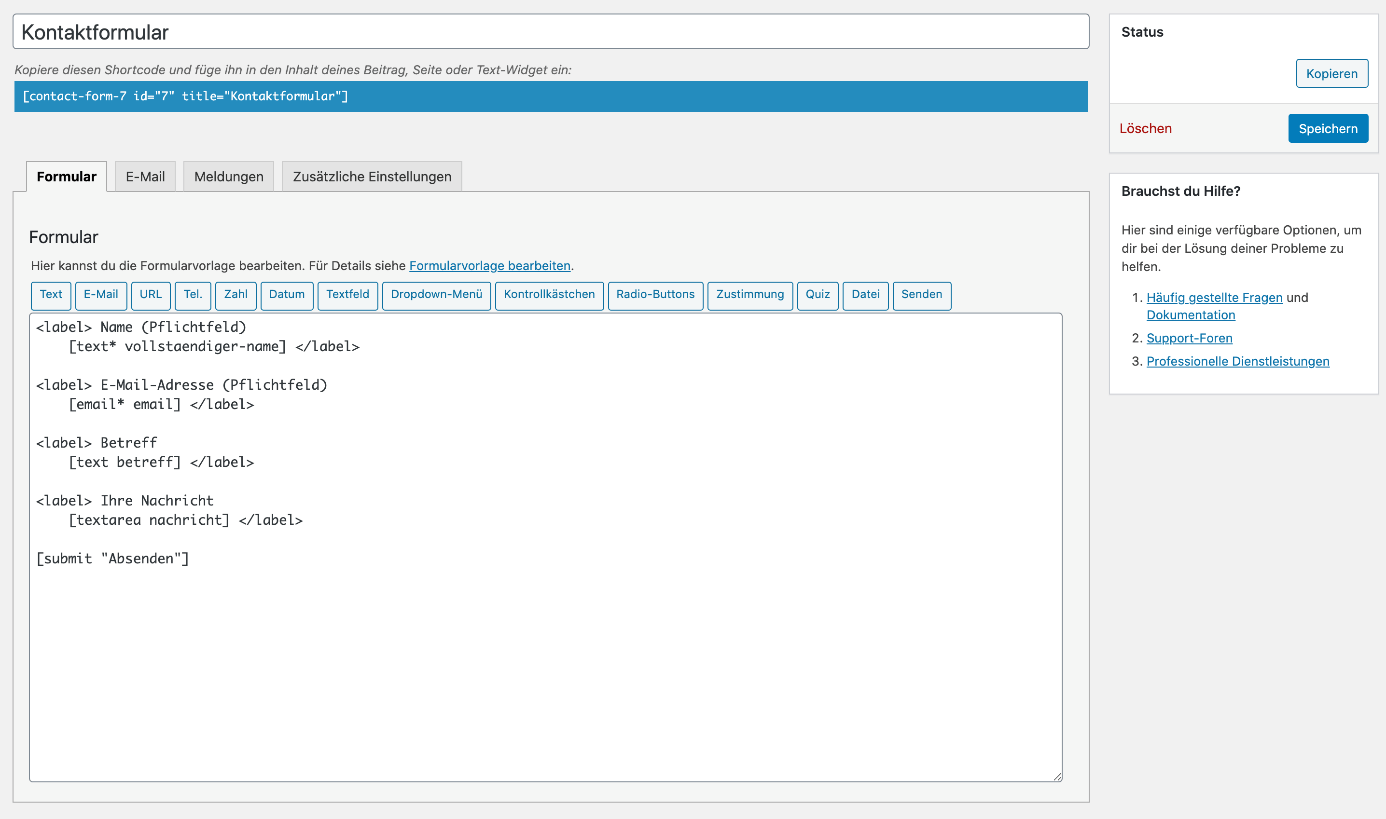Image resolution: width=1386 pixels, height=819 pixels.
Task: Click the [text* vollstaendiger-name] line
Action: click(213, 347)
